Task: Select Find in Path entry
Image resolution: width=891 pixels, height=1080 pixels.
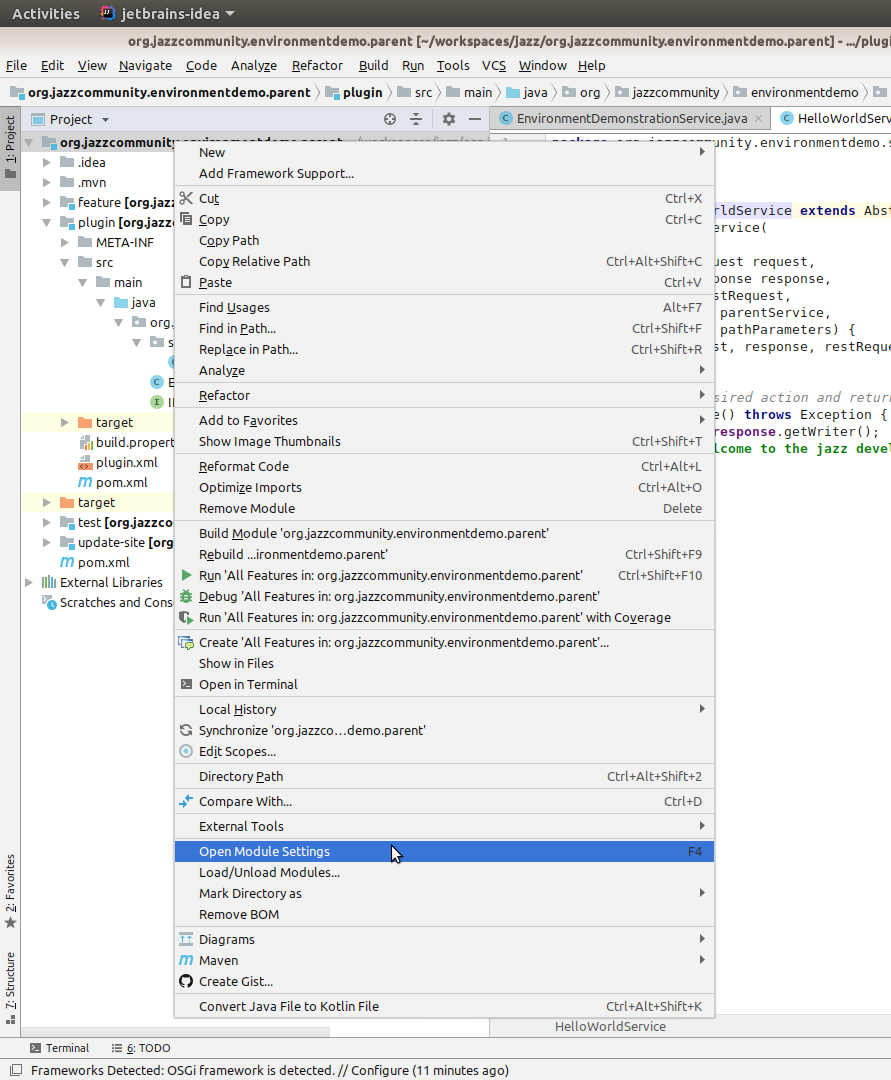Action: point(444,328)
